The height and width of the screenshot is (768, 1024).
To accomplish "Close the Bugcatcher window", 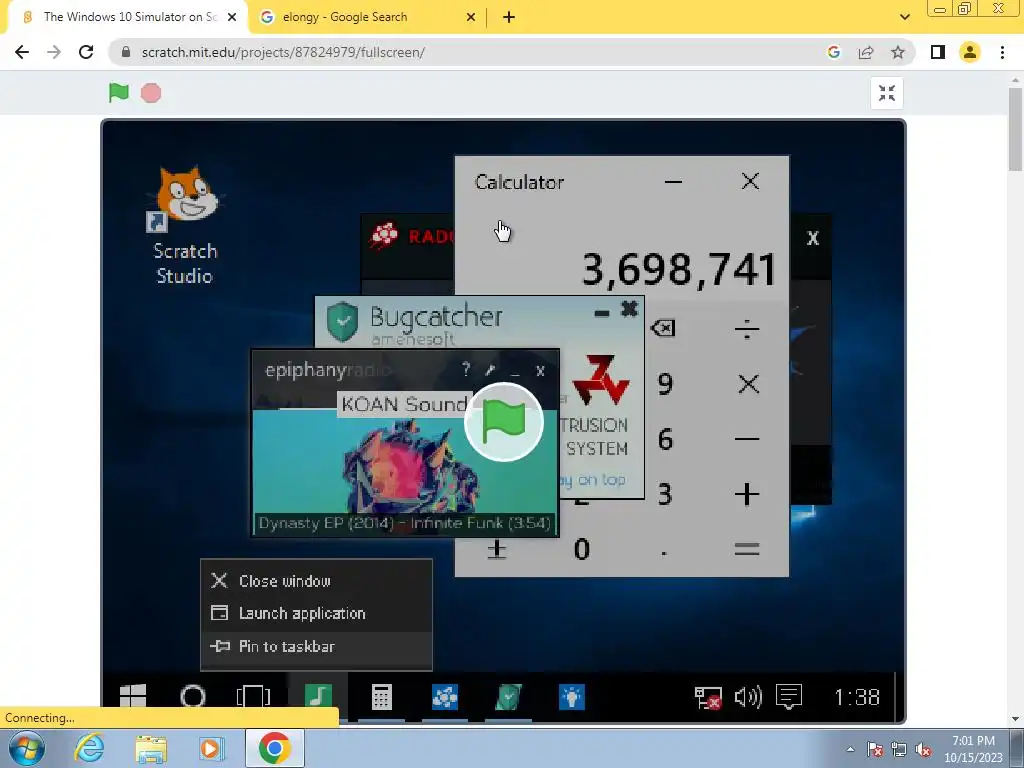I will (630, 308).
